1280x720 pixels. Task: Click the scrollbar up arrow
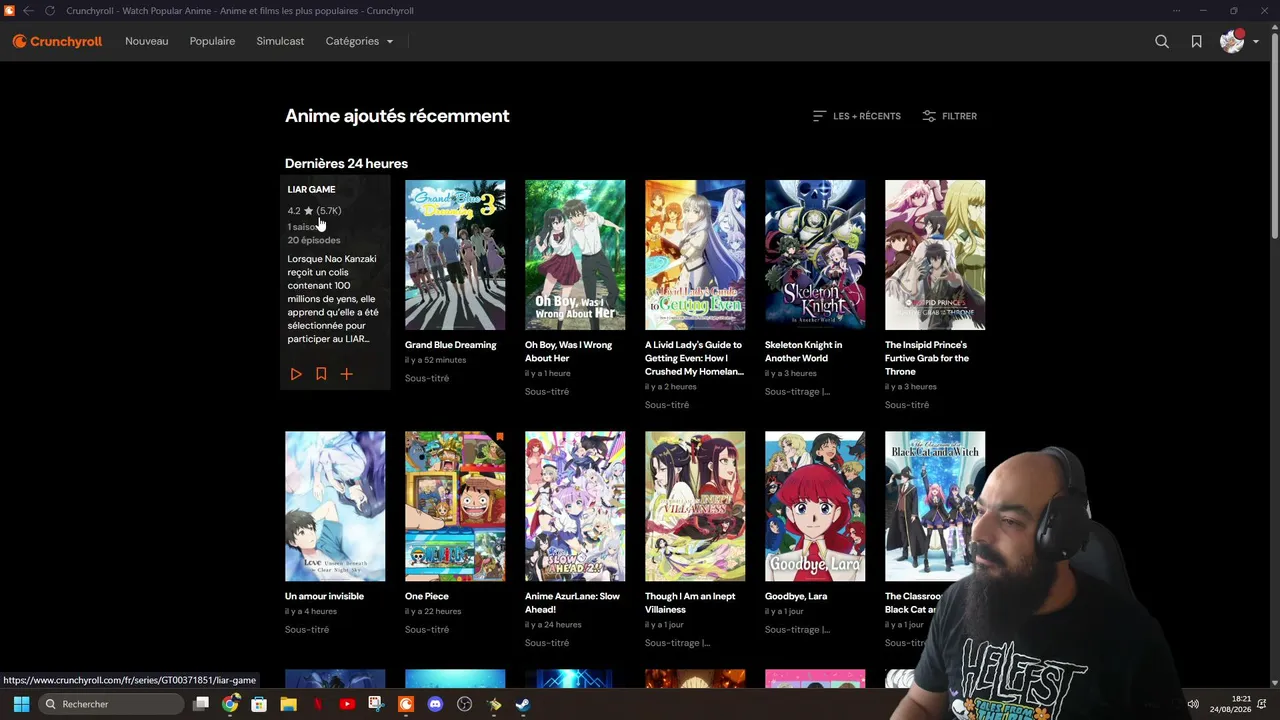1274,27
